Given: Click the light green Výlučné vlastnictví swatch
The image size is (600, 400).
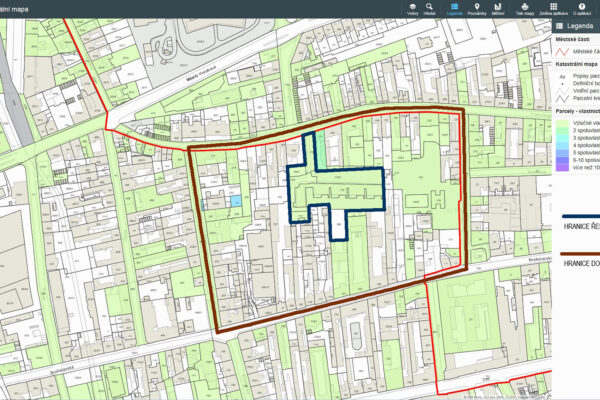Looking at the screenshot, I should click(x=563, y=121).
